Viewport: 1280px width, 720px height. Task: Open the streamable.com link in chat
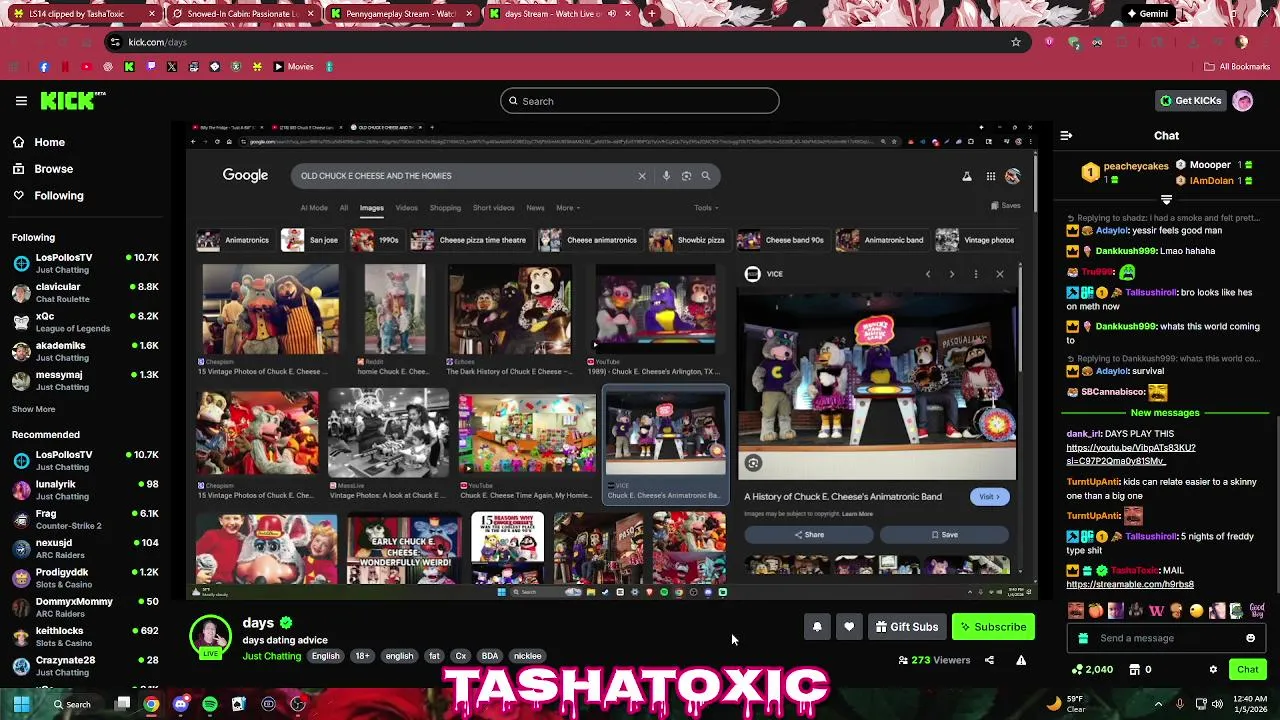[x=1130, y=584]
